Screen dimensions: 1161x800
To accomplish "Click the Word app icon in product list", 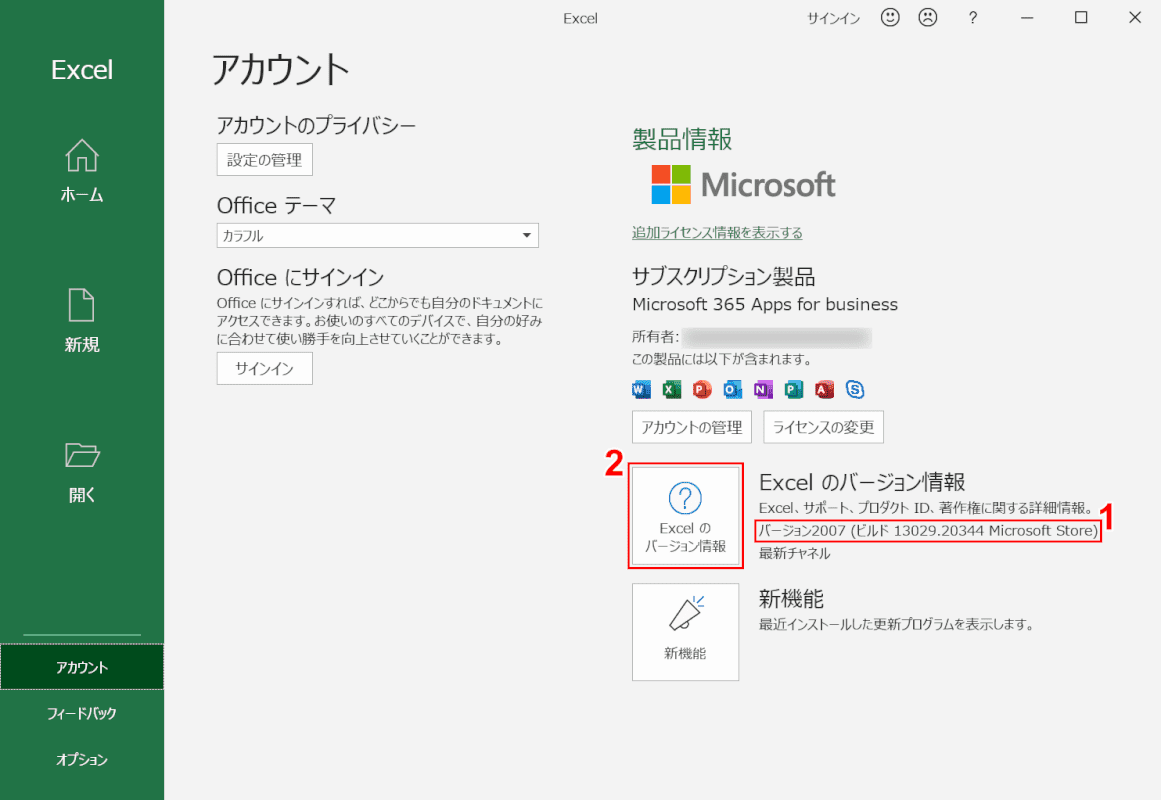I will coord(641,389).
